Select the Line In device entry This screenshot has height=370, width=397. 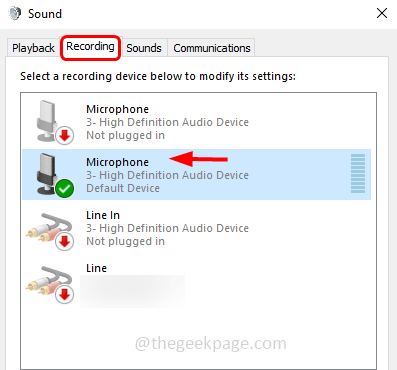click(197, 228)
